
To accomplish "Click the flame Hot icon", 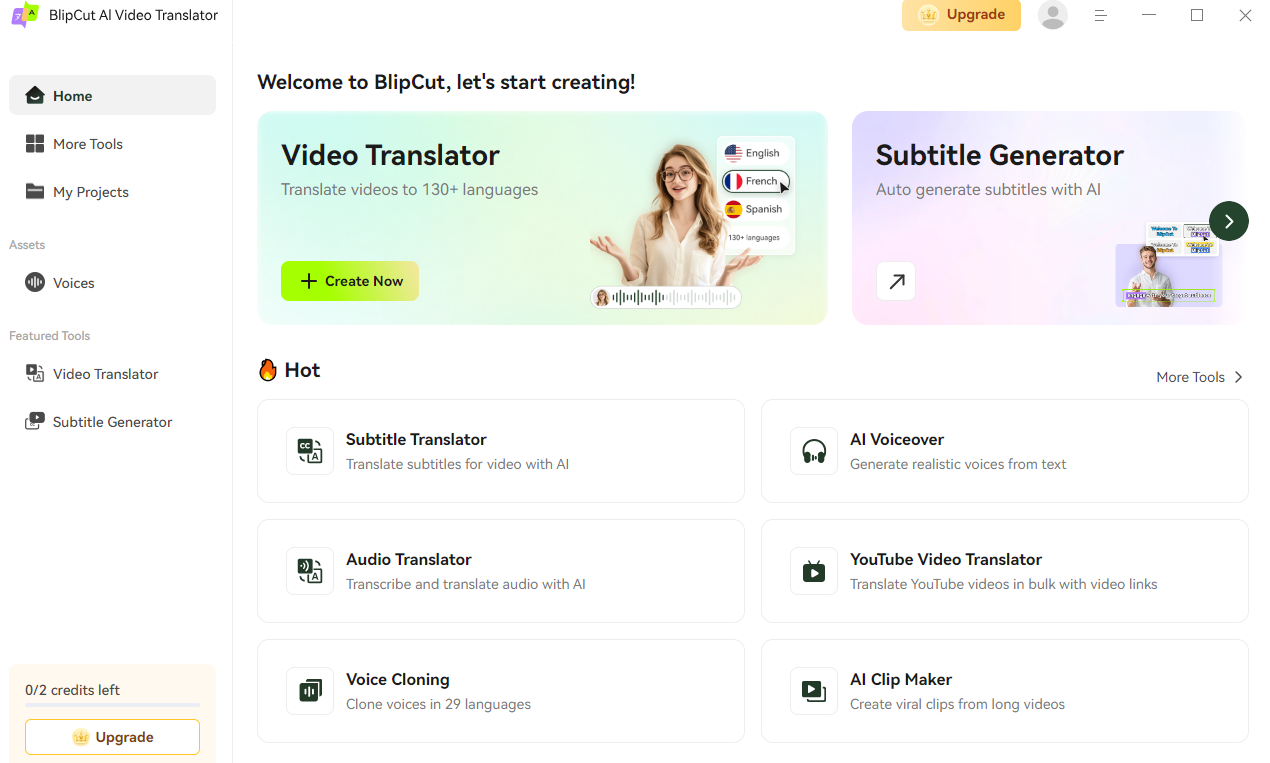I will coord(268,370).
